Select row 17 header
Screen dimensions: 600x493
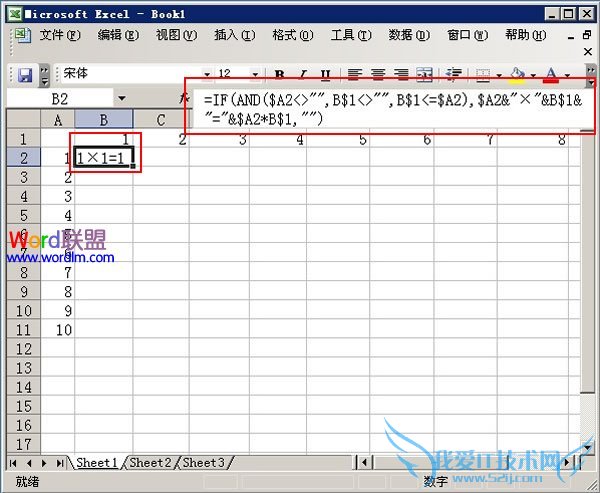pyautogui.click(x=24, y=444)
